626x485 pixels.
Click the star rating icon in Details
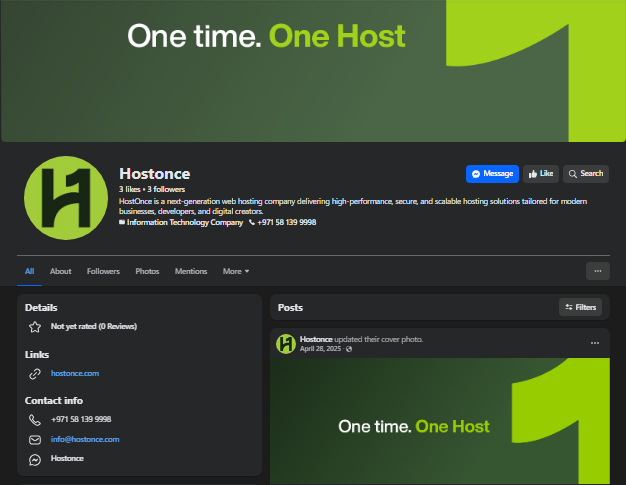click(x=35, y=327)
